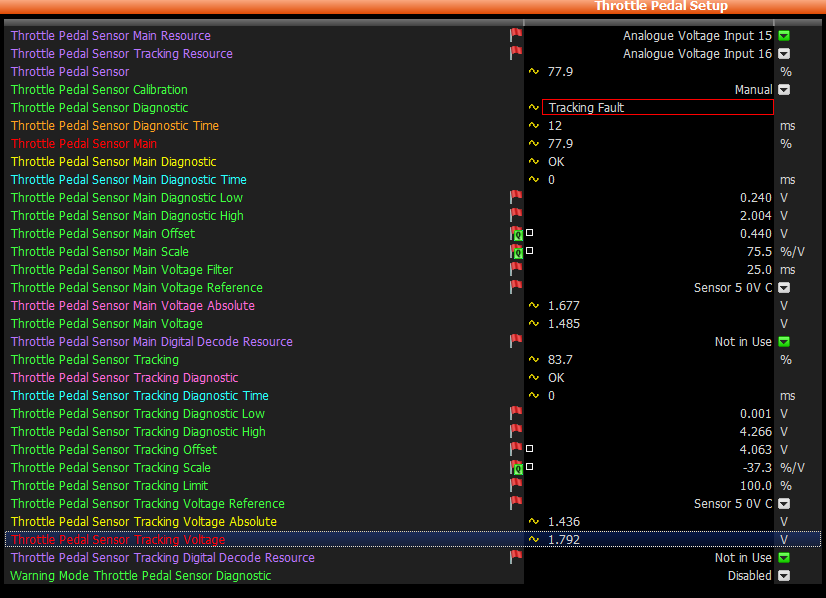Click the Main Voltage Filter value 25.0

click(758, 270)
